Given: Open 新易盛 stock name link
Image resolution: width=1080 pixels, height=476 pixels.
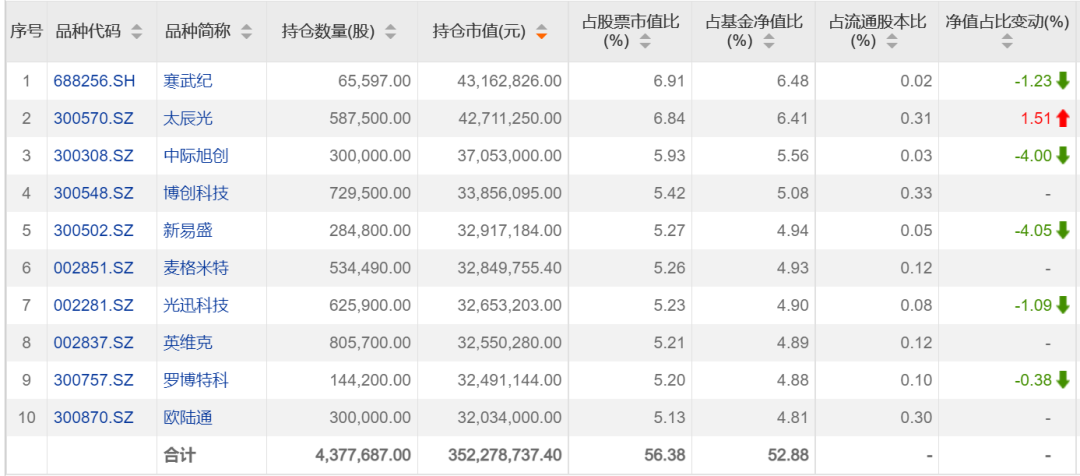Looking at the screenshot, I should coord(188,231).
